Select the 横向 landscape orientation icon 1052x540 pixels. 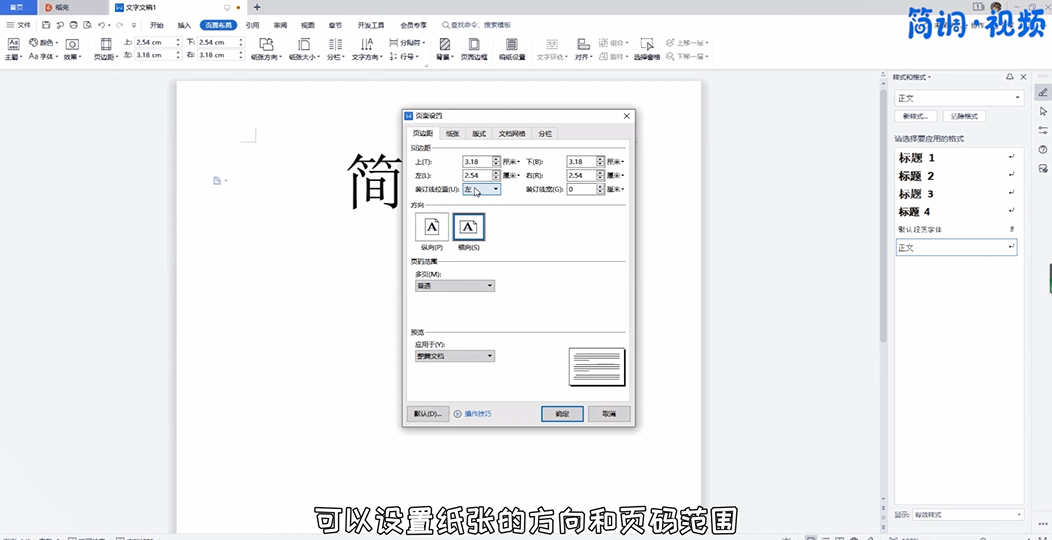(x=468, y=227)
